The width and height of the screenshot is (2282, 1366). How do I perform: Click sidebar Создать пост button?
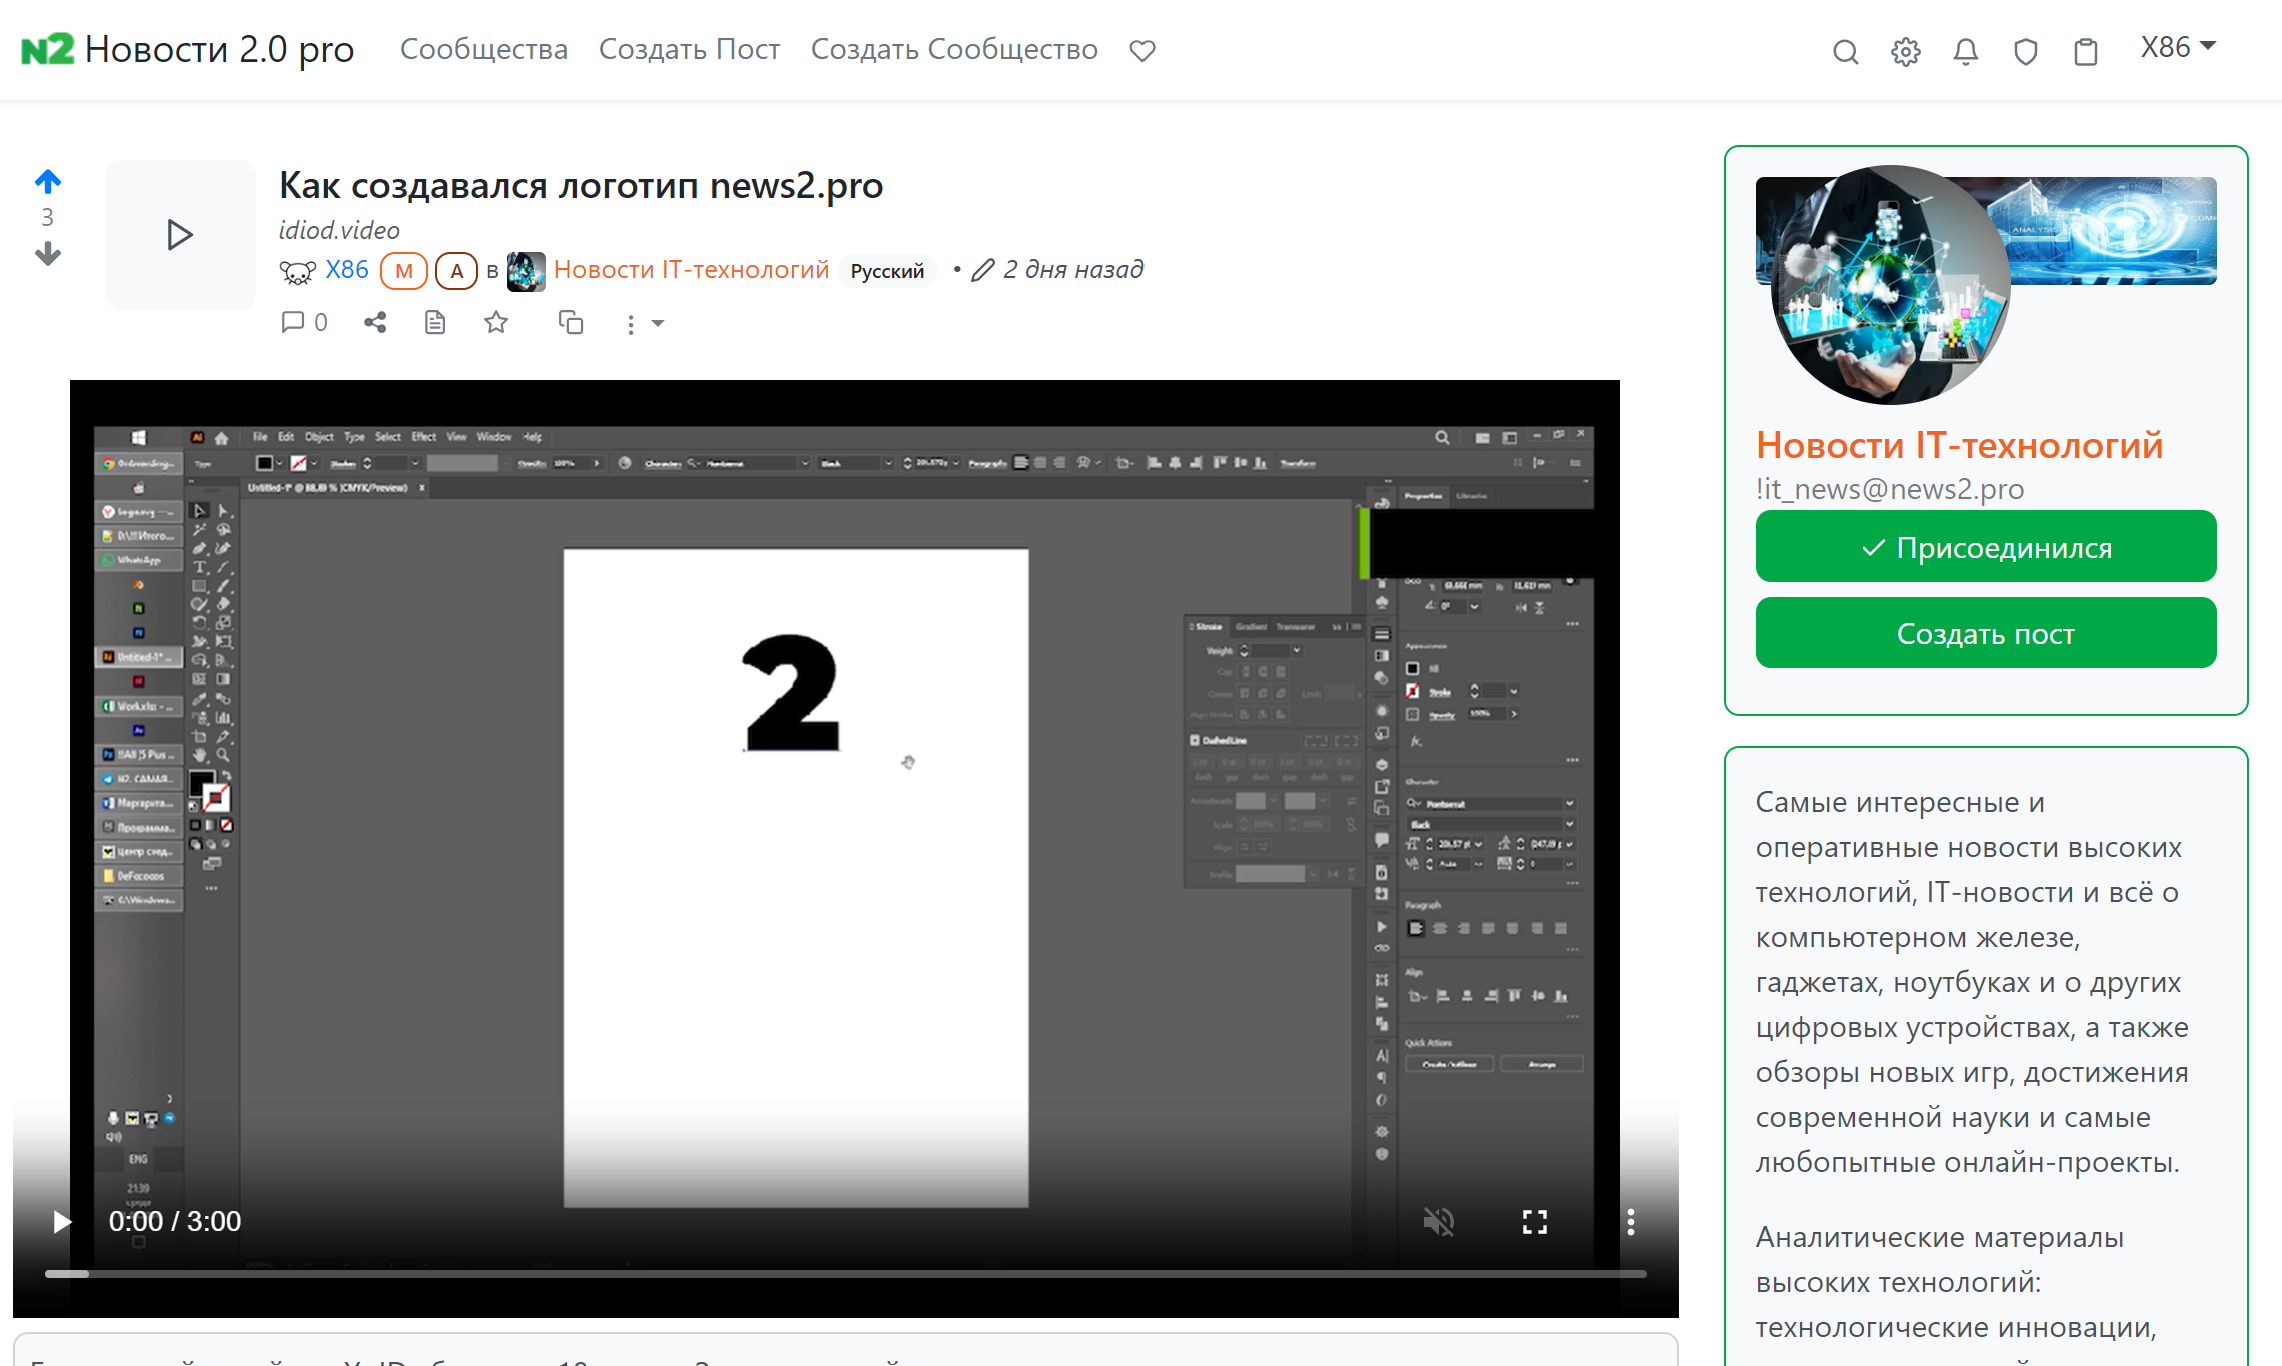click(1986, 632)
